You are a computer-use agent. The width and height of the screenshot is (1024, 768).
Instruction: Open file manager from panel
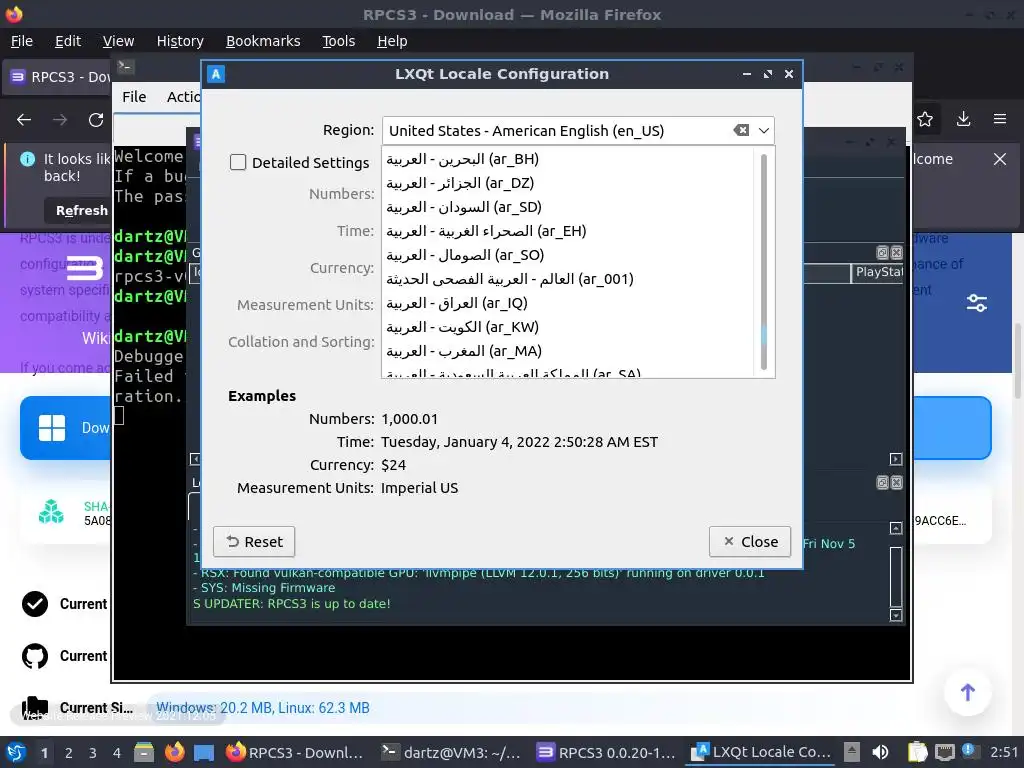144,752
